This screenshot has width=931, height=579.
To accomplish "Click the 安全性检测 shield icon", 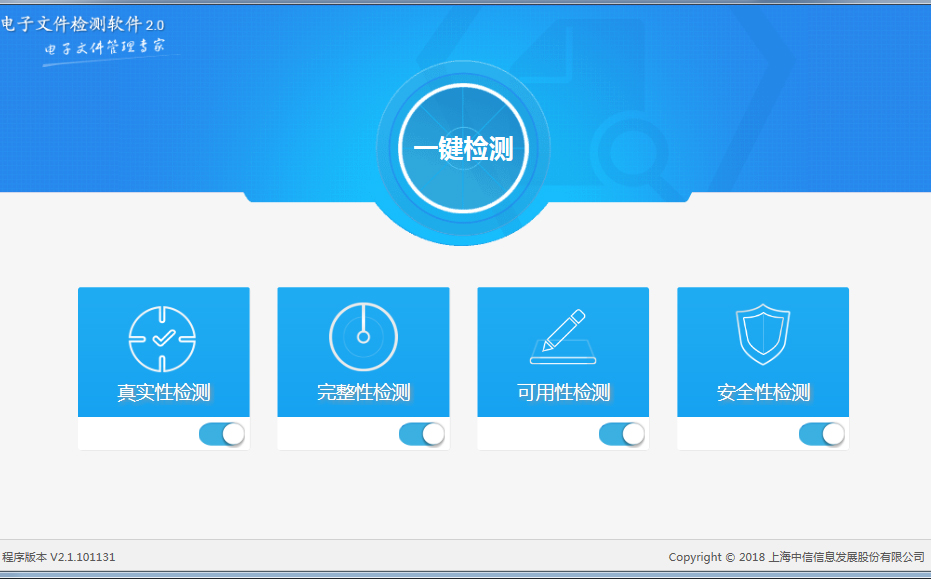I will coord(763,336).
